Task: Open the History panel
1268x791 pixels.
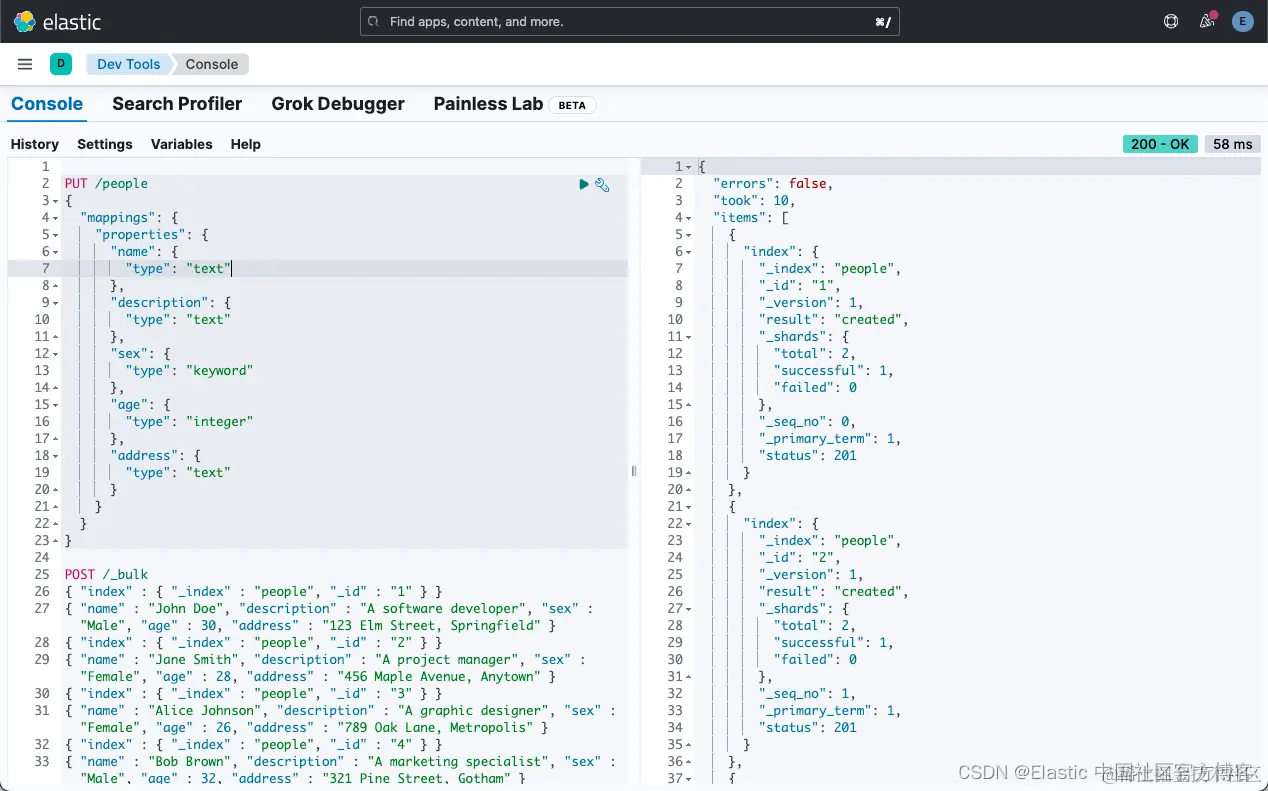Action: 35,144
